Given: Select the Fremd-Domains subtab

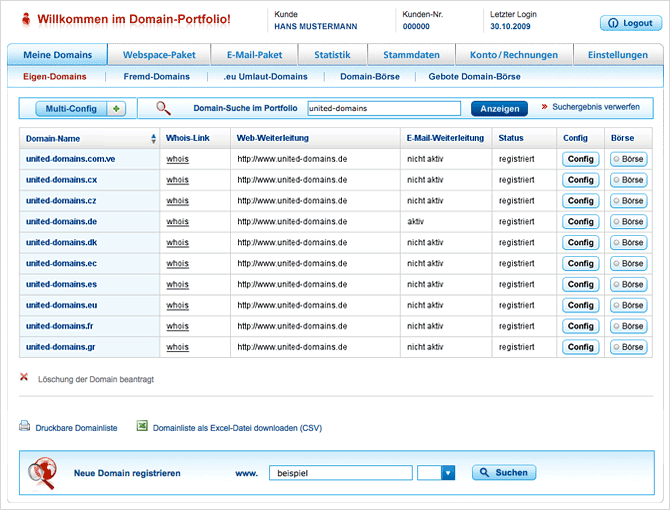Looking at the screenshot, I should tap(156, 76).
